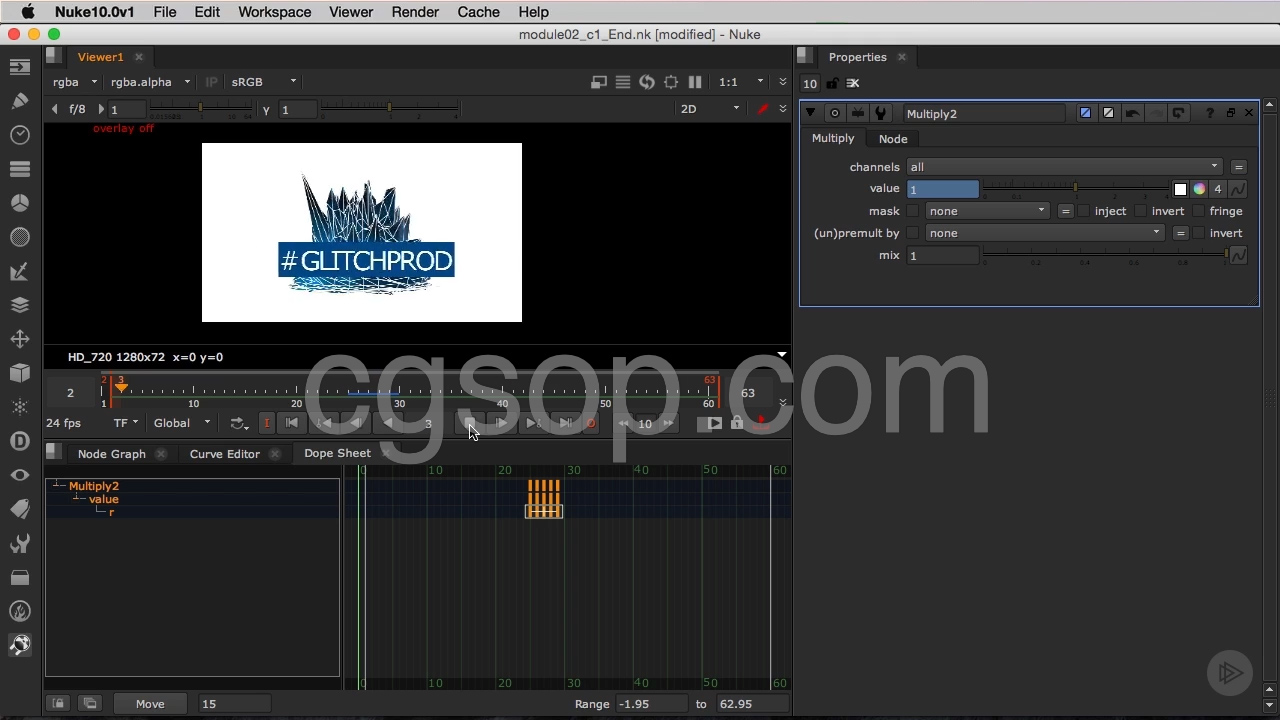Click the Multiply2 node name field
Screen dimensions: 1280x720
[x=984, y=114]
